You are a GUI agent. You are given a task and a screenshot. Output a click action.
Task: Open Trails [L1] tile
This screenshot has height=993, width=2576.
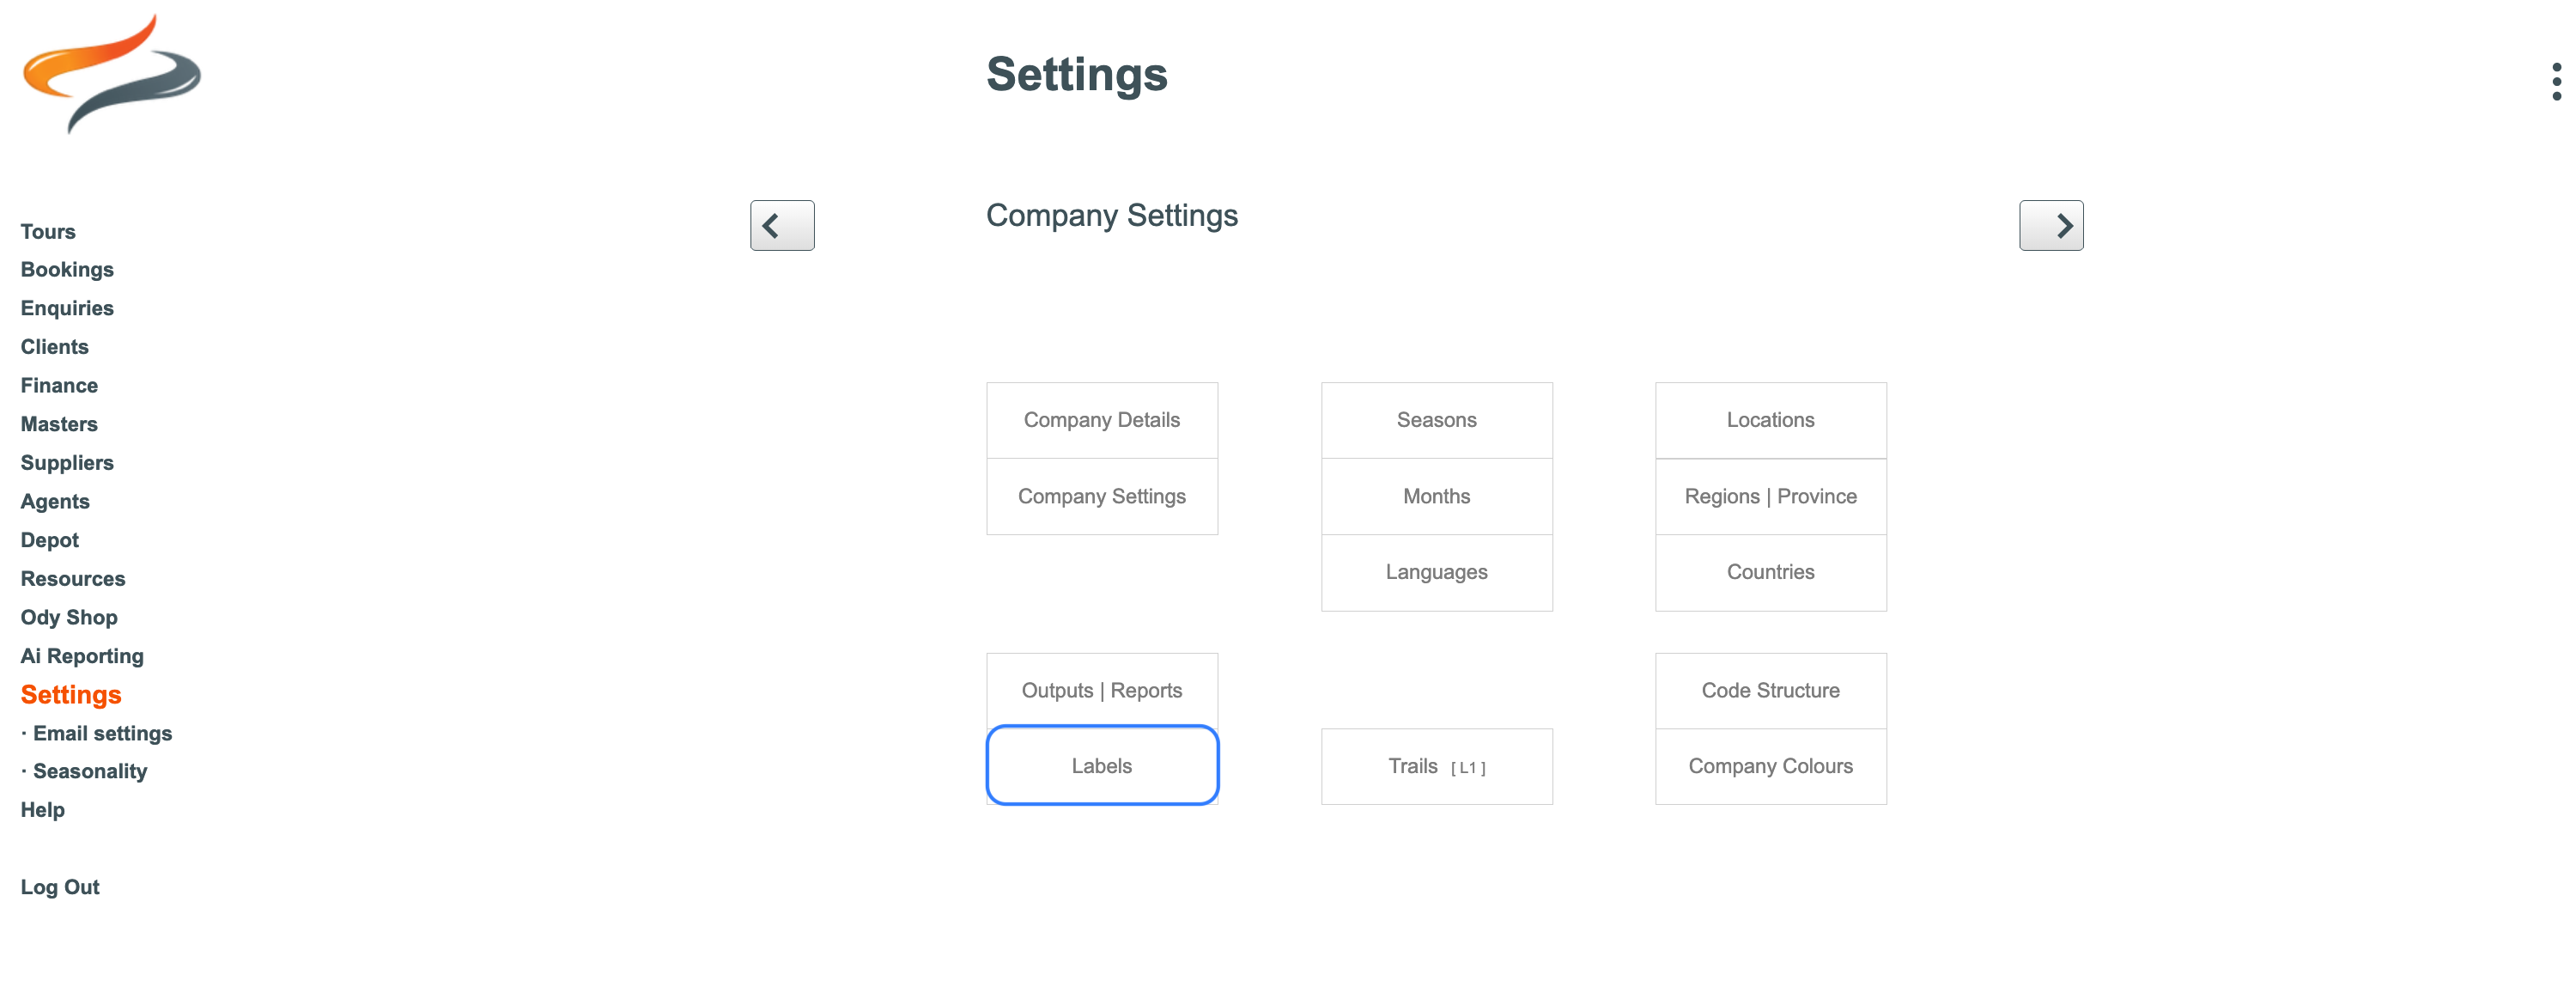point(1436,766)
